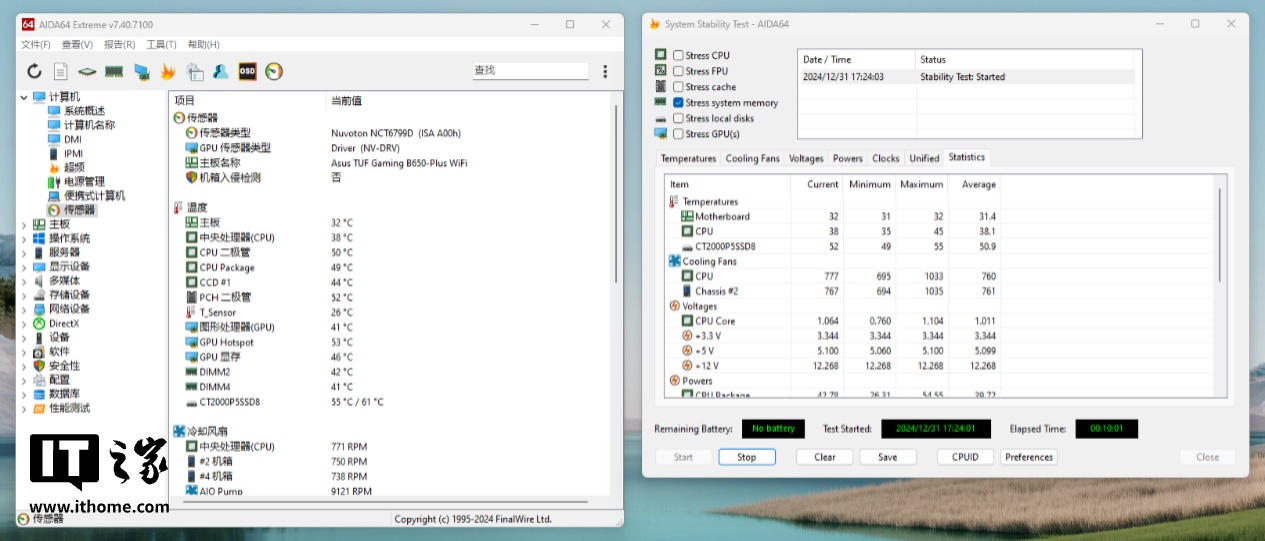This screenshot has width=1265, height=541.
Task: Collapse the 计算机 tree node
Action: [x=24, y=97]
